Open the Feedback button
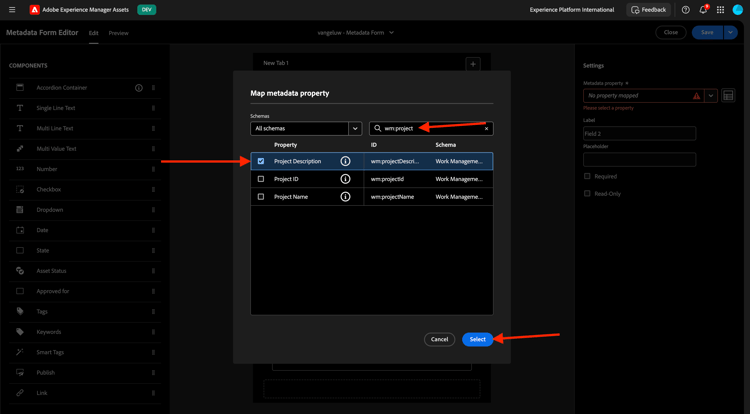Screen dimensions: 750x414 pos(649,10)
